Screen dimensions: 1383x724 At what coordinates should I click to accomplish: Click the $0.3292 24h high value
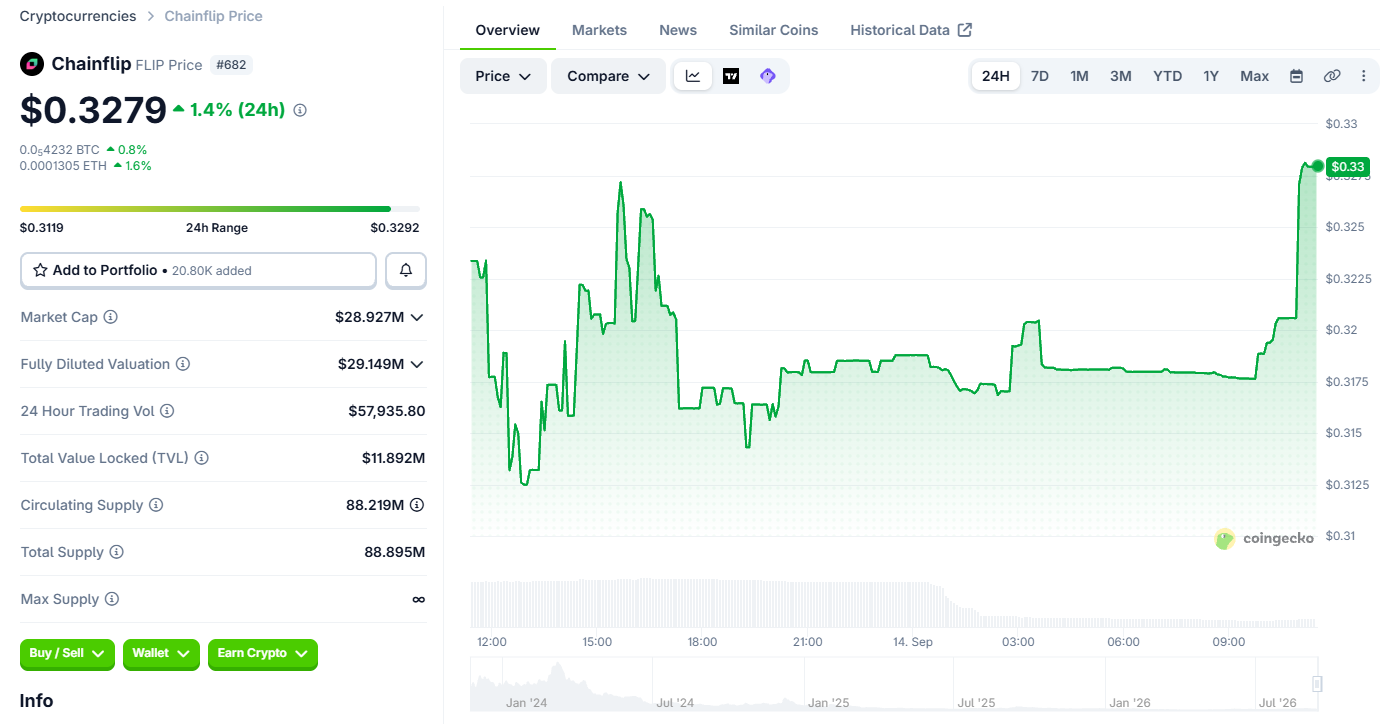[395, 228]
